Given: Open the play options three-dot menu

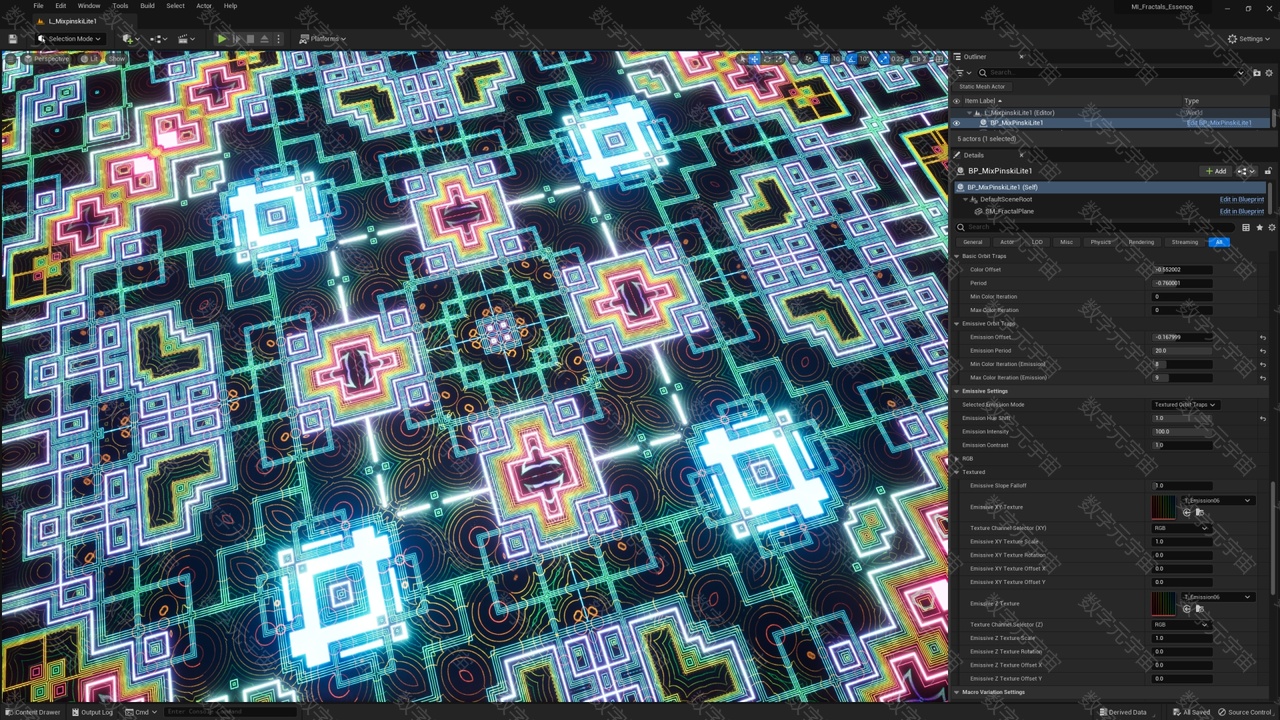Looking at the screenshot, I should pos(278,39).
